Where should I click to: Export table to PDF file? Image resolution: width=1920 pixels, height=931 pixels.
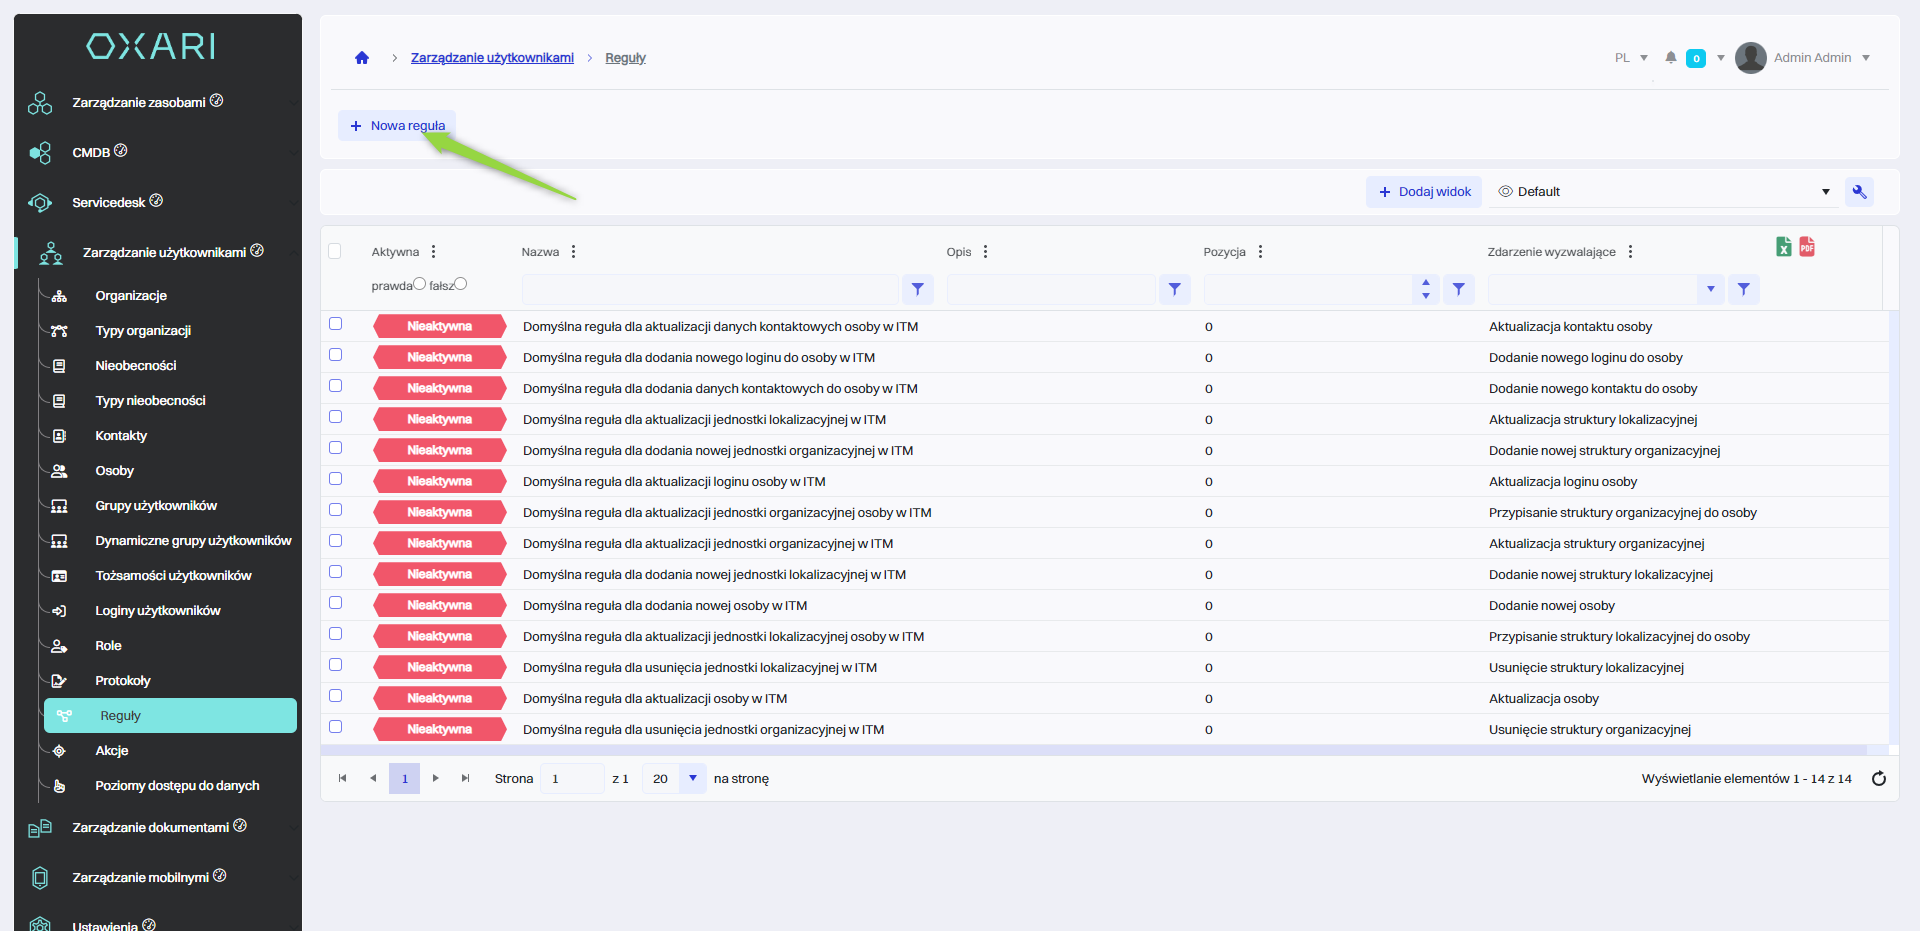pyautogui.click(x=1807, y=247)
